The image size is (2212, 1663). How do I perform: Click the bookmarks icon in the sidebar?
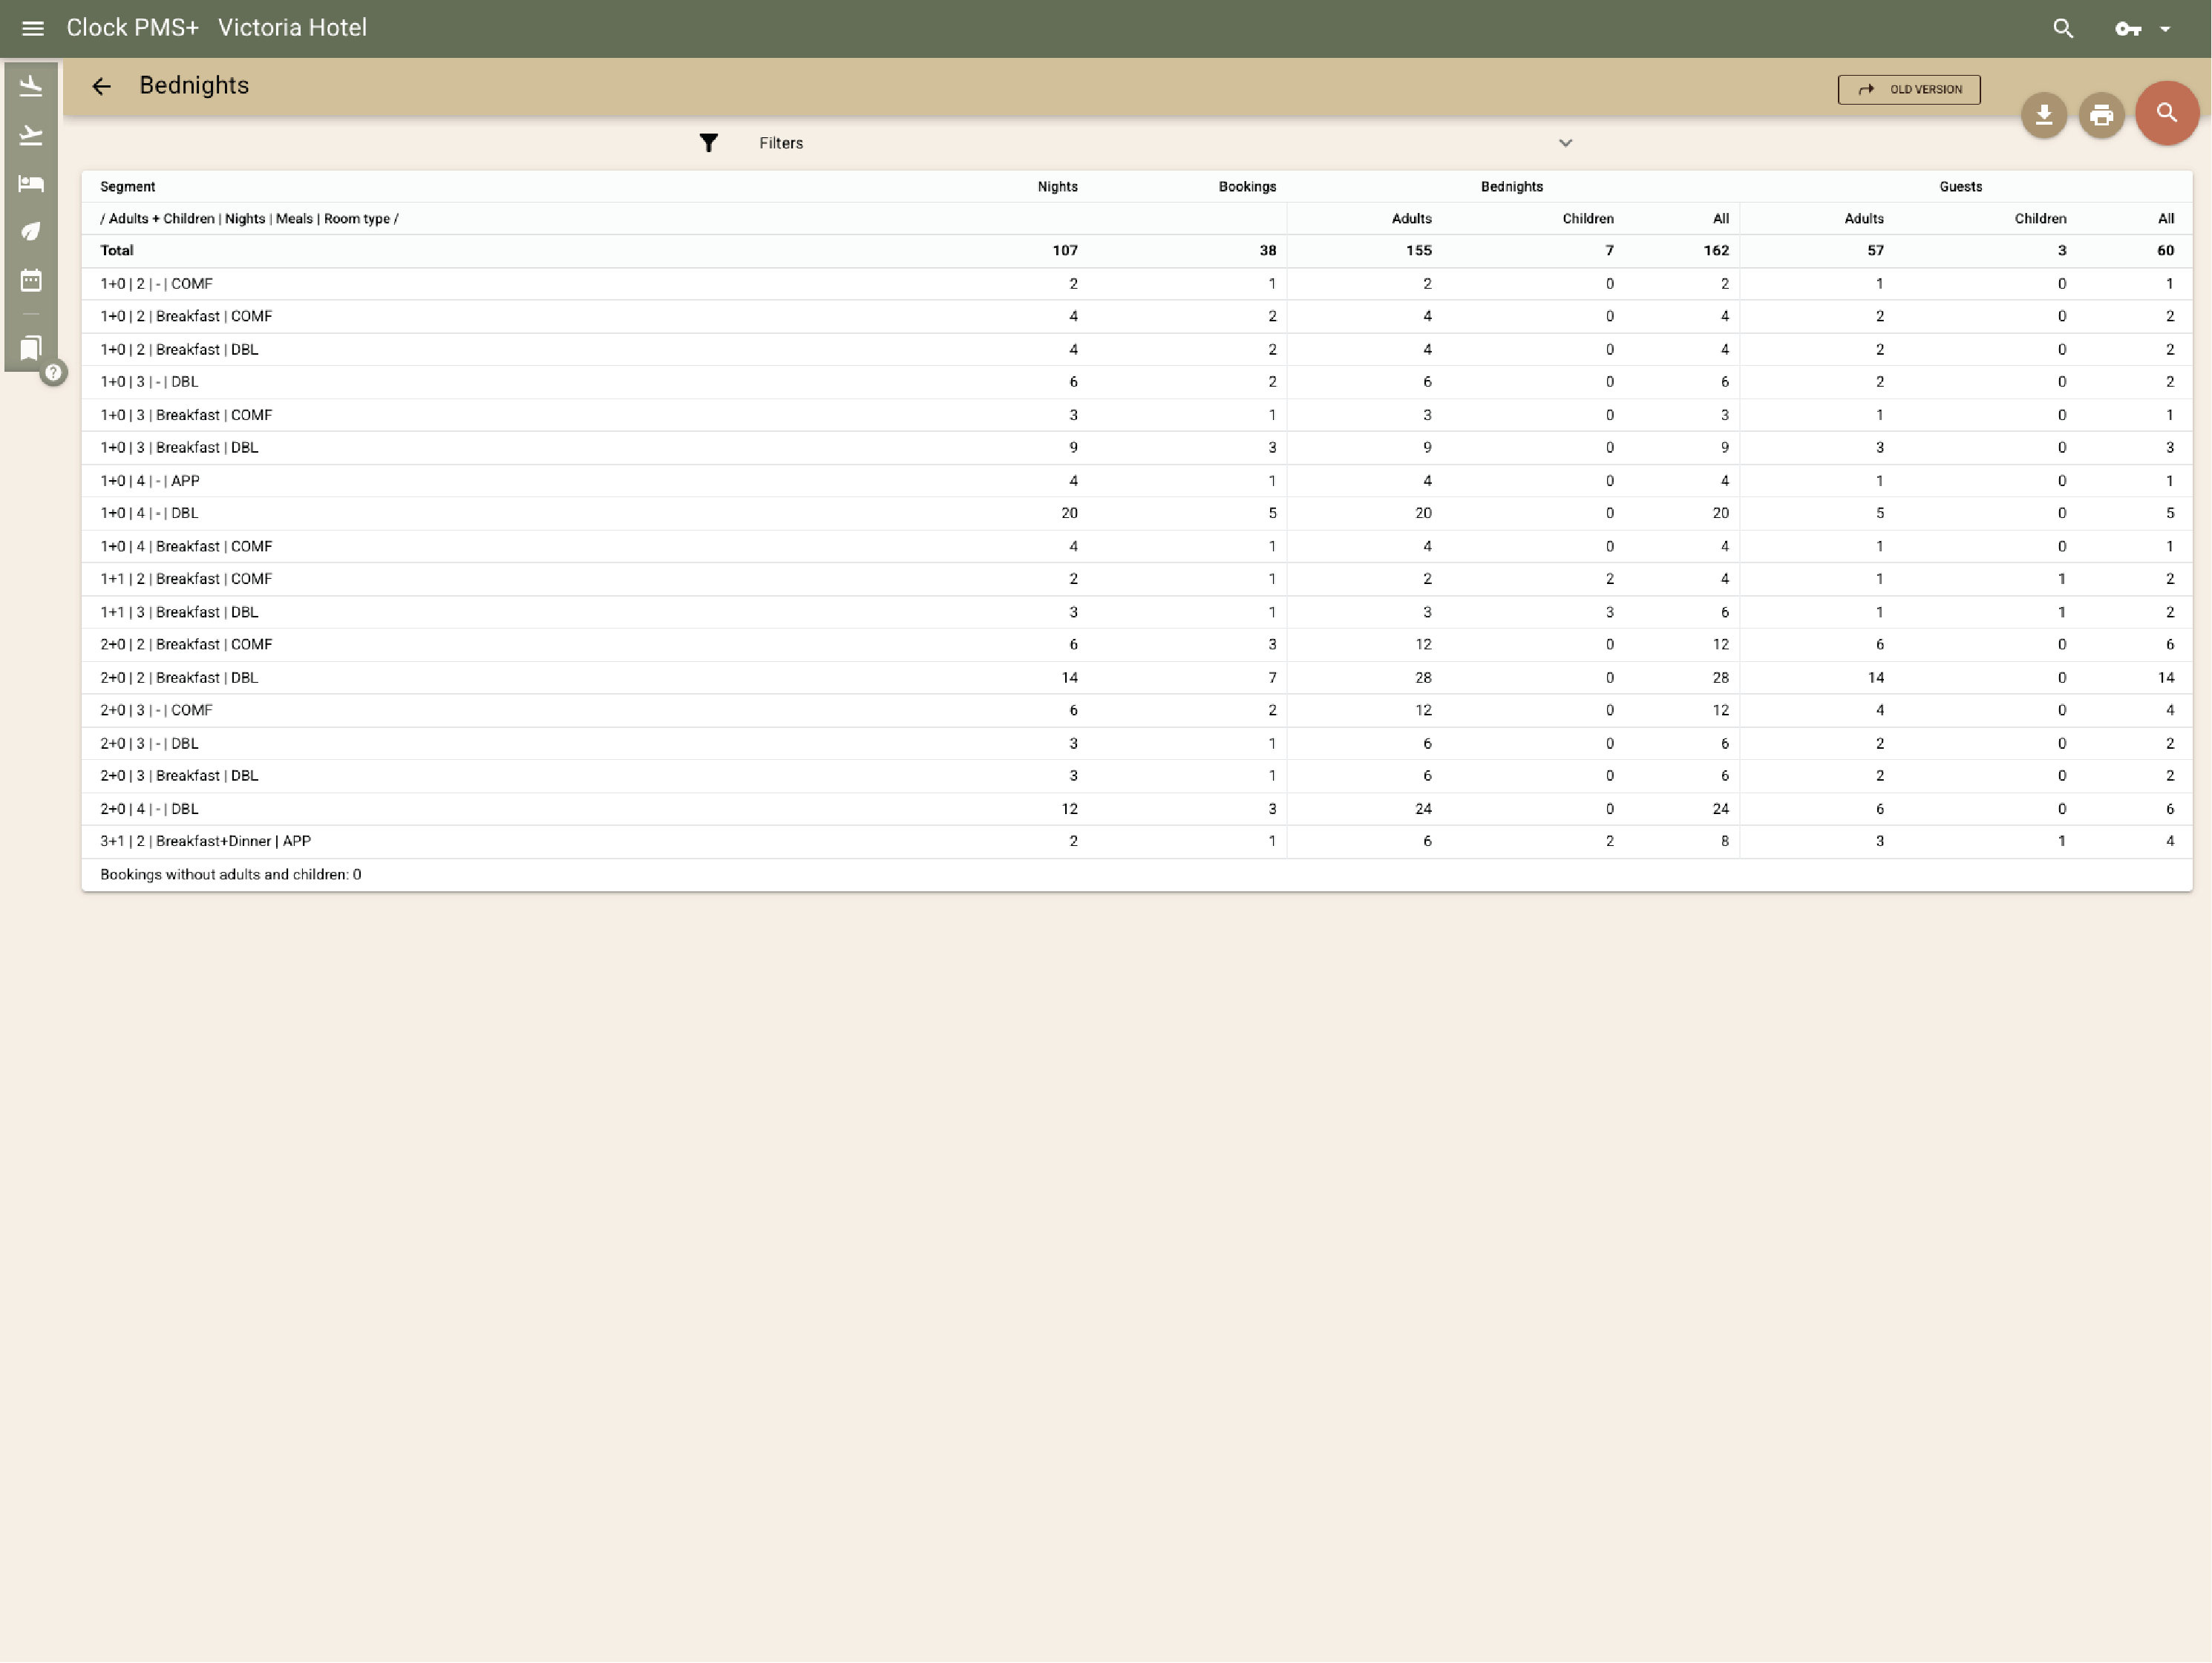31,348
